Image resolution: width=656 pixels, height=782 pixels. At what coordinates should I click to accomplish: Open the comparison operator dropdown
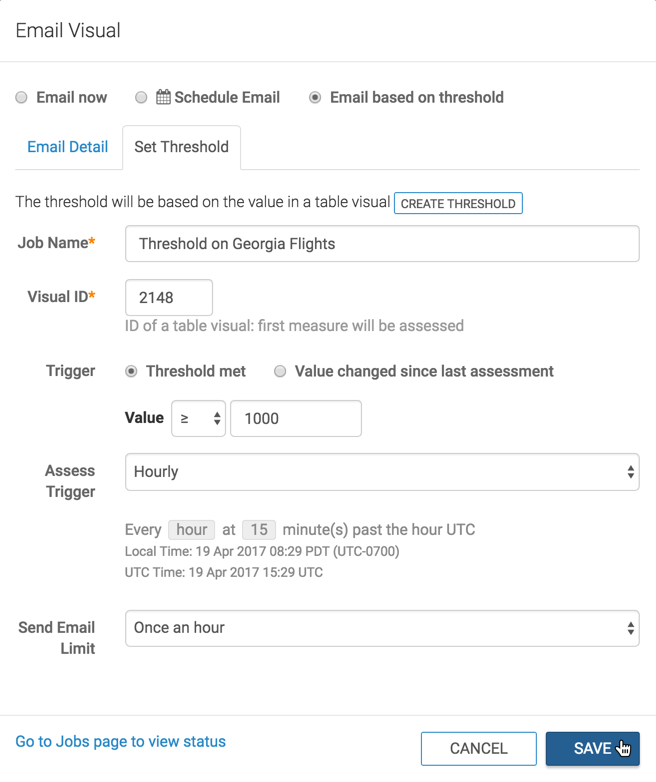click(198, 419)
